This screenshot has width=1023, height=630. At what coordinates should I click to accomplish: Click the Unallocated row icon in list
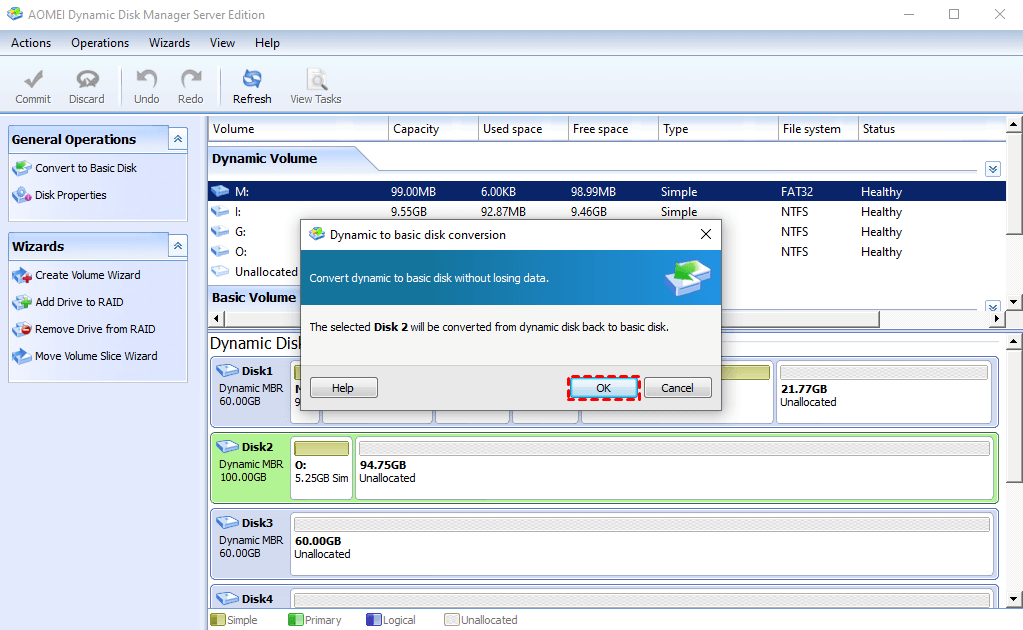(x=221, y=271)
